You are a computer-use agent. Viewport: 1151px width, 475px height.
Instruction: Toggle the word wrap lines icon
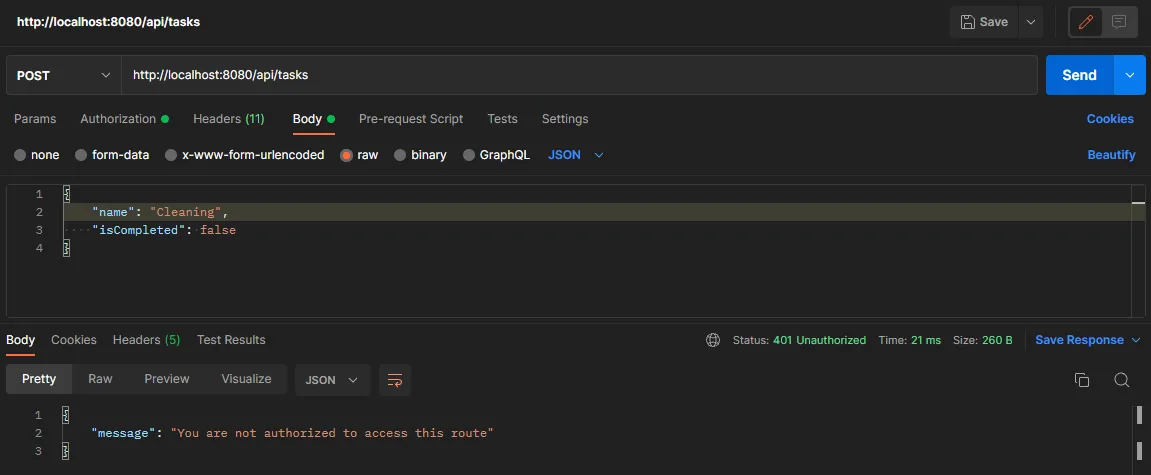click(395, 380)
